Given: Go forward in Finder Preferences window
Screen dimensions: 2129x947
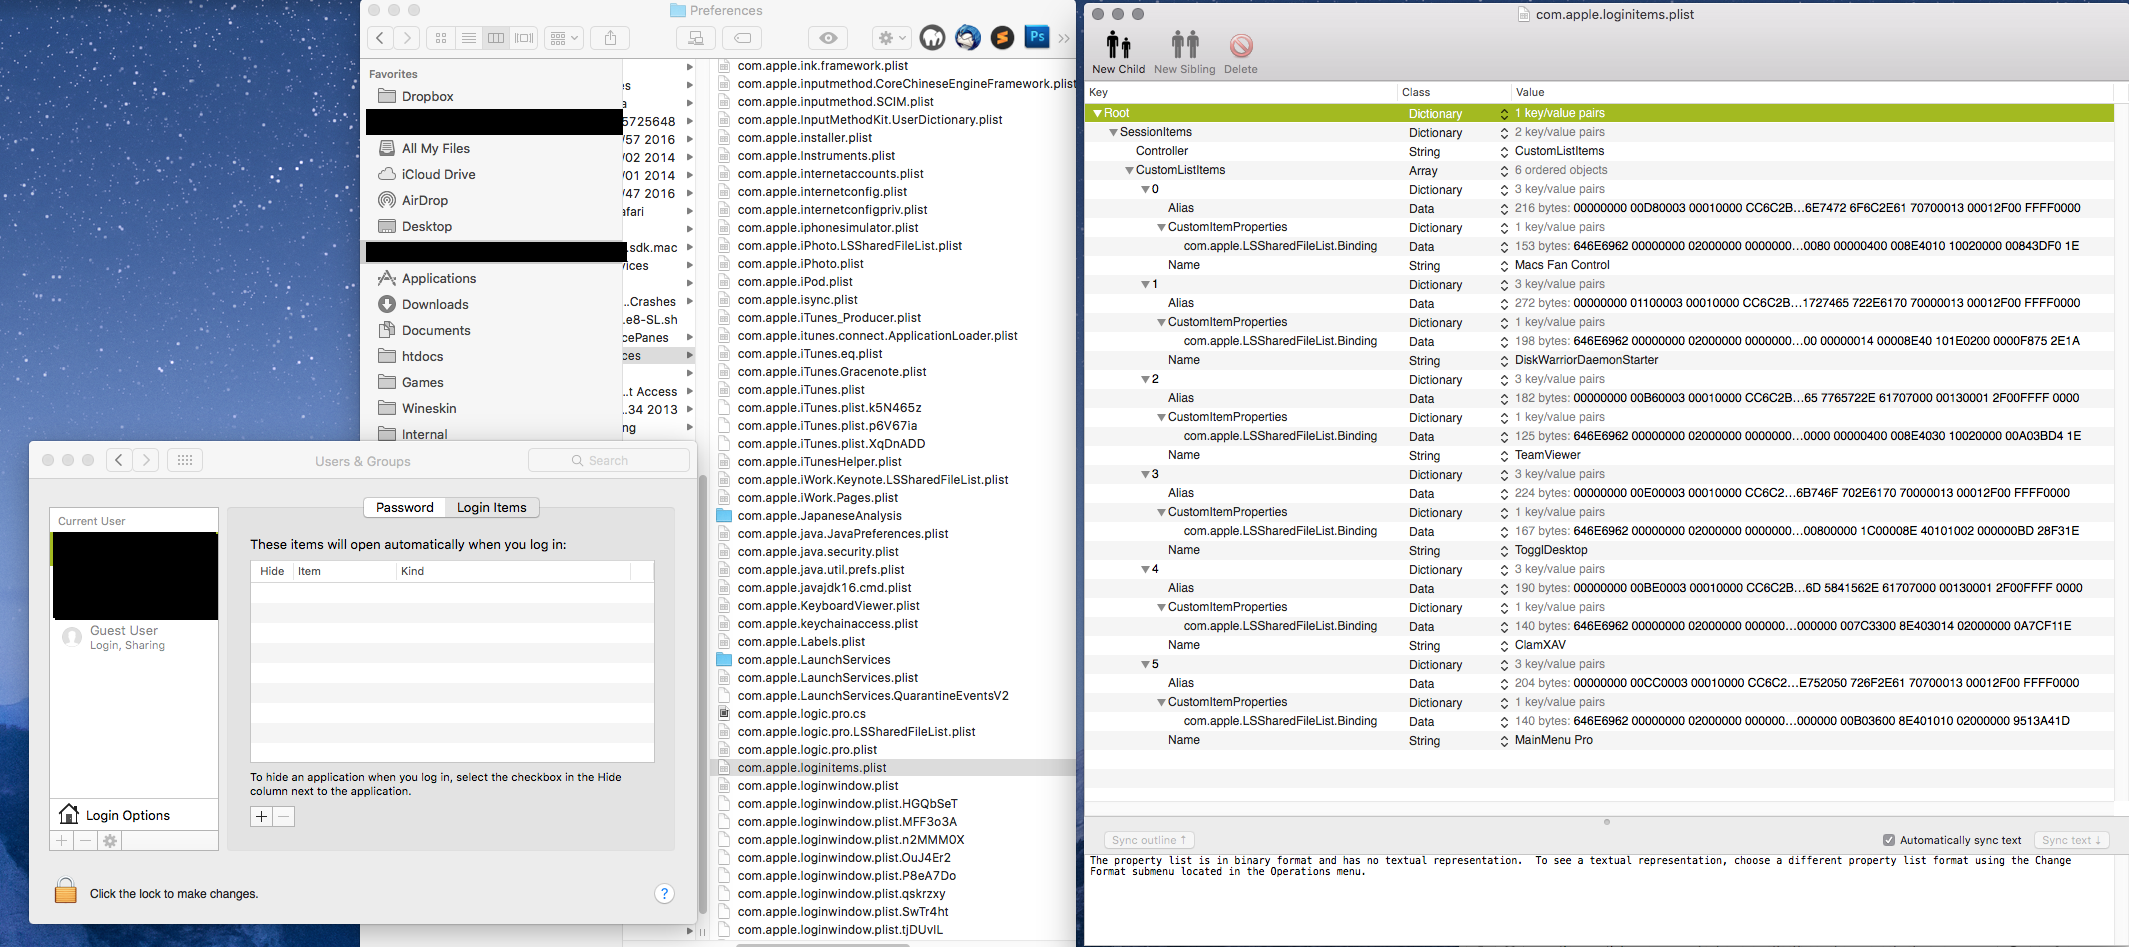Looking at the screenshot, I should coord(406,38).
